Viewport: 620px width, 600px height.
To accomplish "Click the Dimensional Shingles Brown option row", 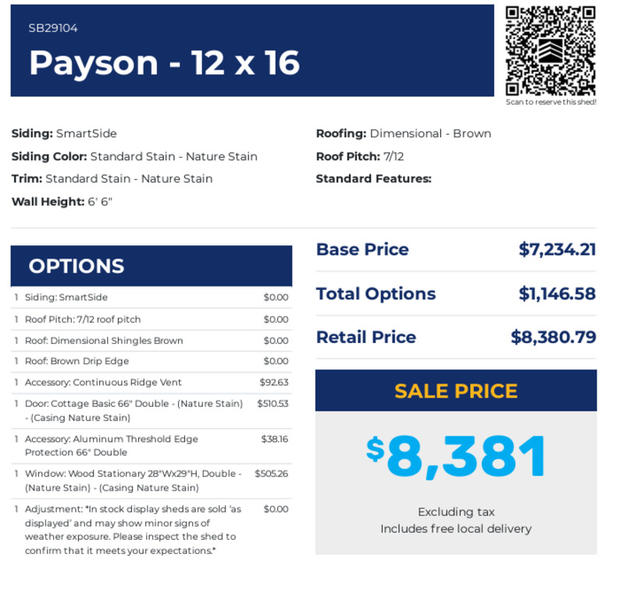I will tap(151, 341).
